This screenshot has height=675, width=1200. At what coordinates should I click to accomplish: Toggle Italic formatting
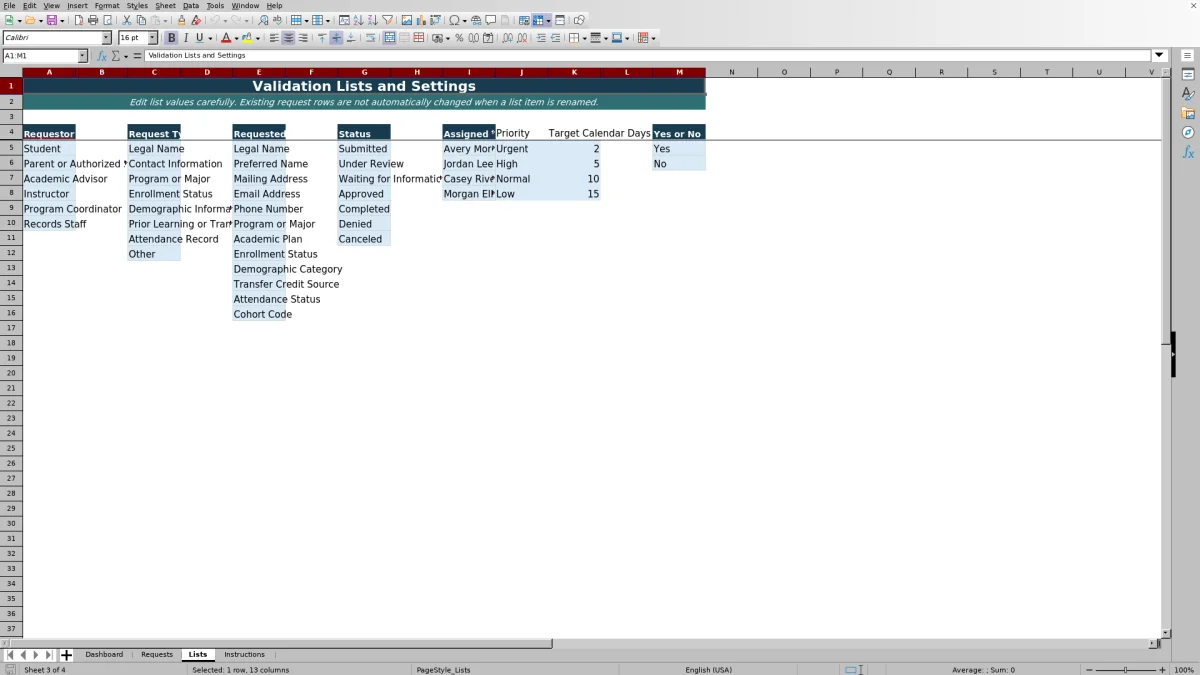coord(185,38)
